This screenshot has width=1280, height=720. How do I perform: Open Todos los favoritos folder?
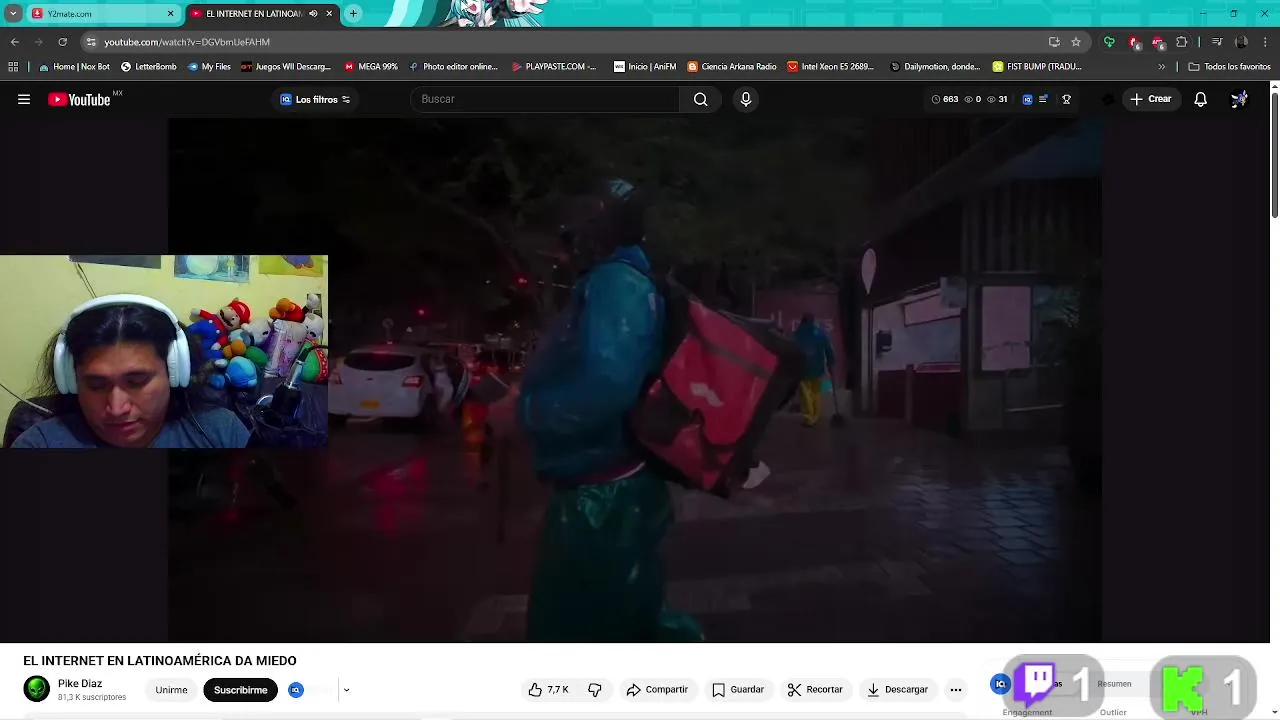click(x=1229, y=67)
